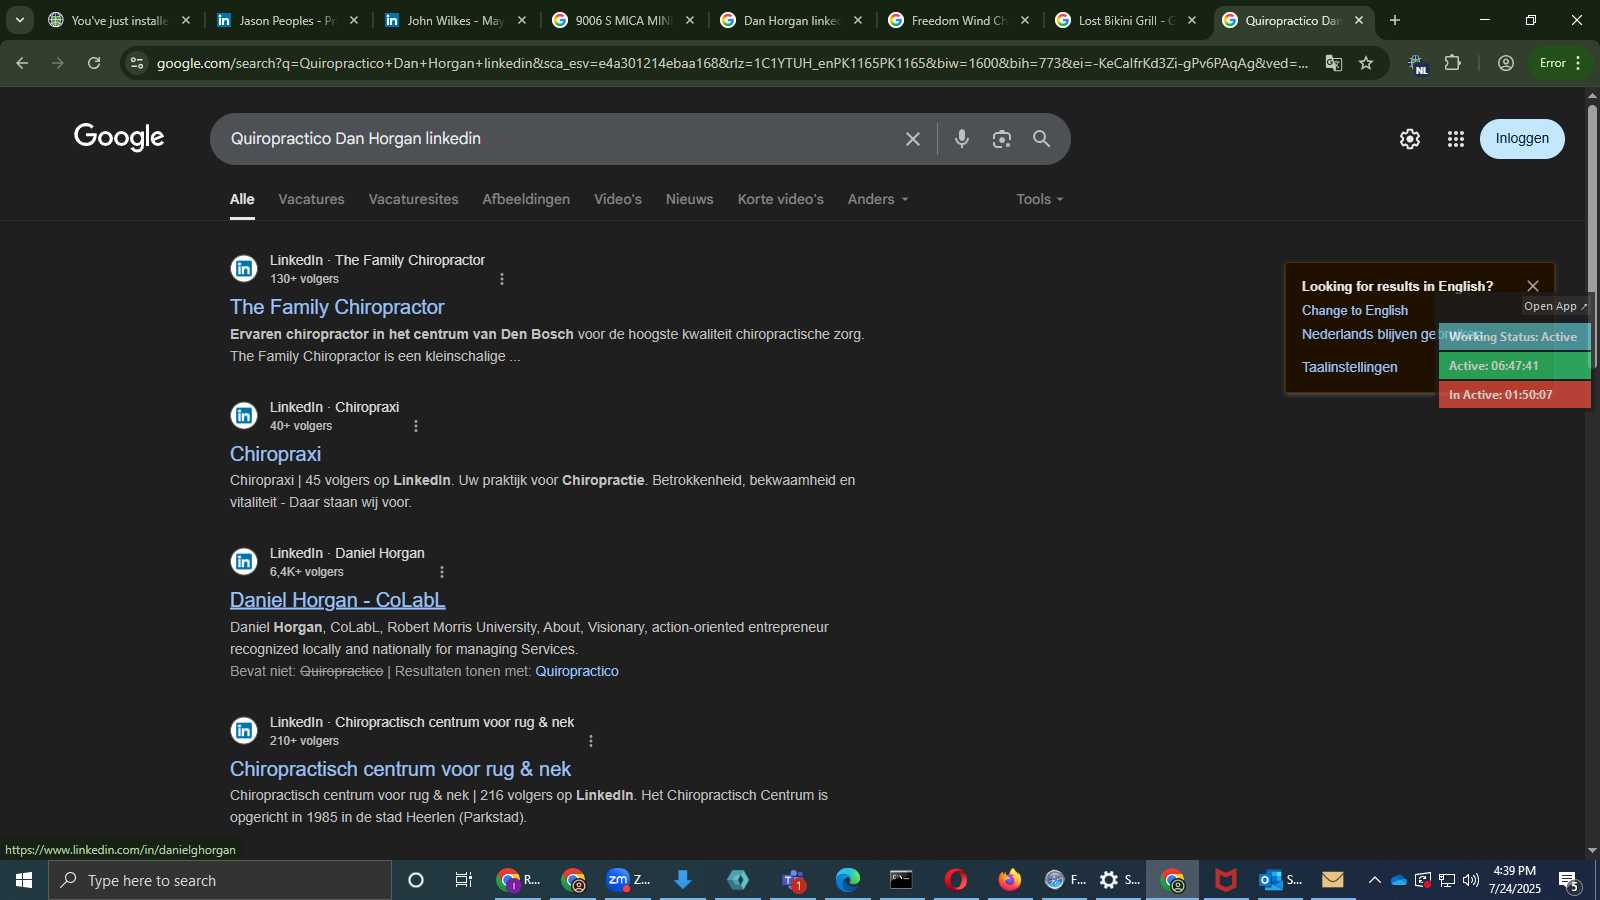Viewport: 1600px width, 900px height.
Task: Clear the search box with the X icon
Action: point(912,139)
